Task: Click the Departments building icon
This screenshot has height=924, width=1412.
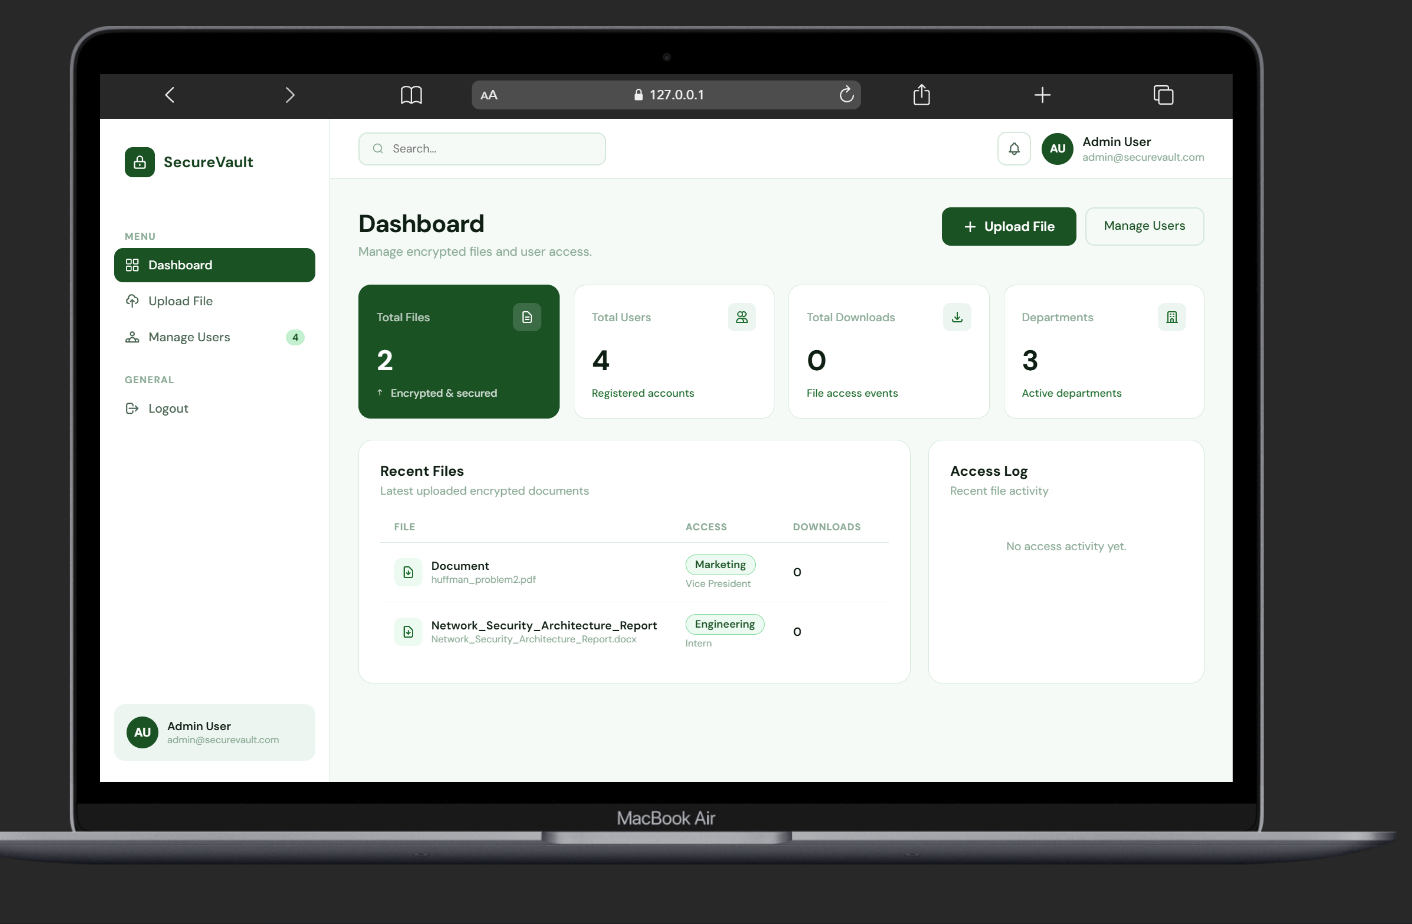Action: (x=1172, y=317)
